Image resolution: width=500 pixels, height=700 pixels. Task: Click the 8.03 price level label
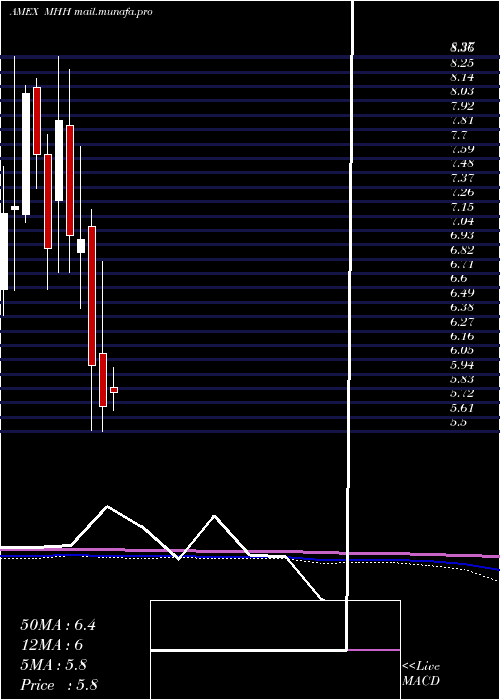[x=462, y=92]
